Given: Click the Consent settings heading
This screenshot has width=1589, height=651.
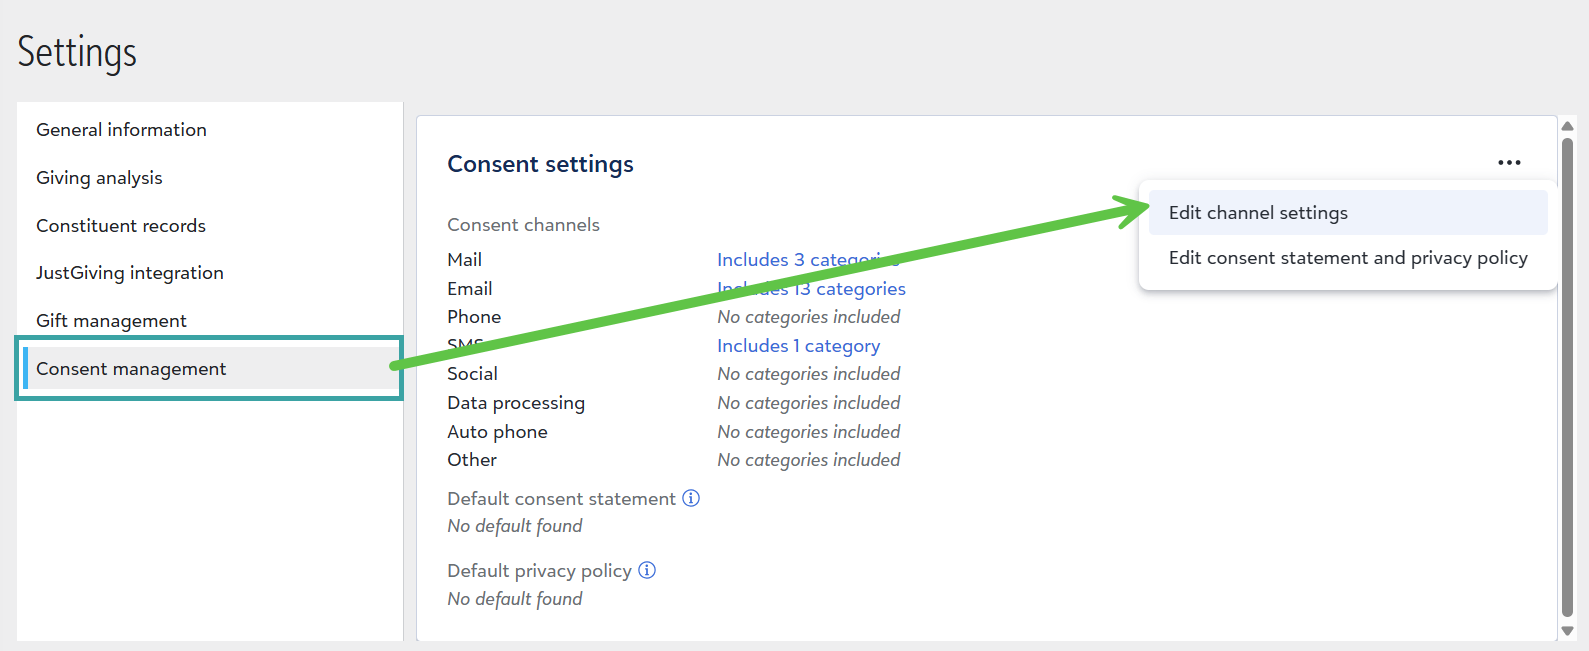Looking at the screenshot, I should point(540,164).
